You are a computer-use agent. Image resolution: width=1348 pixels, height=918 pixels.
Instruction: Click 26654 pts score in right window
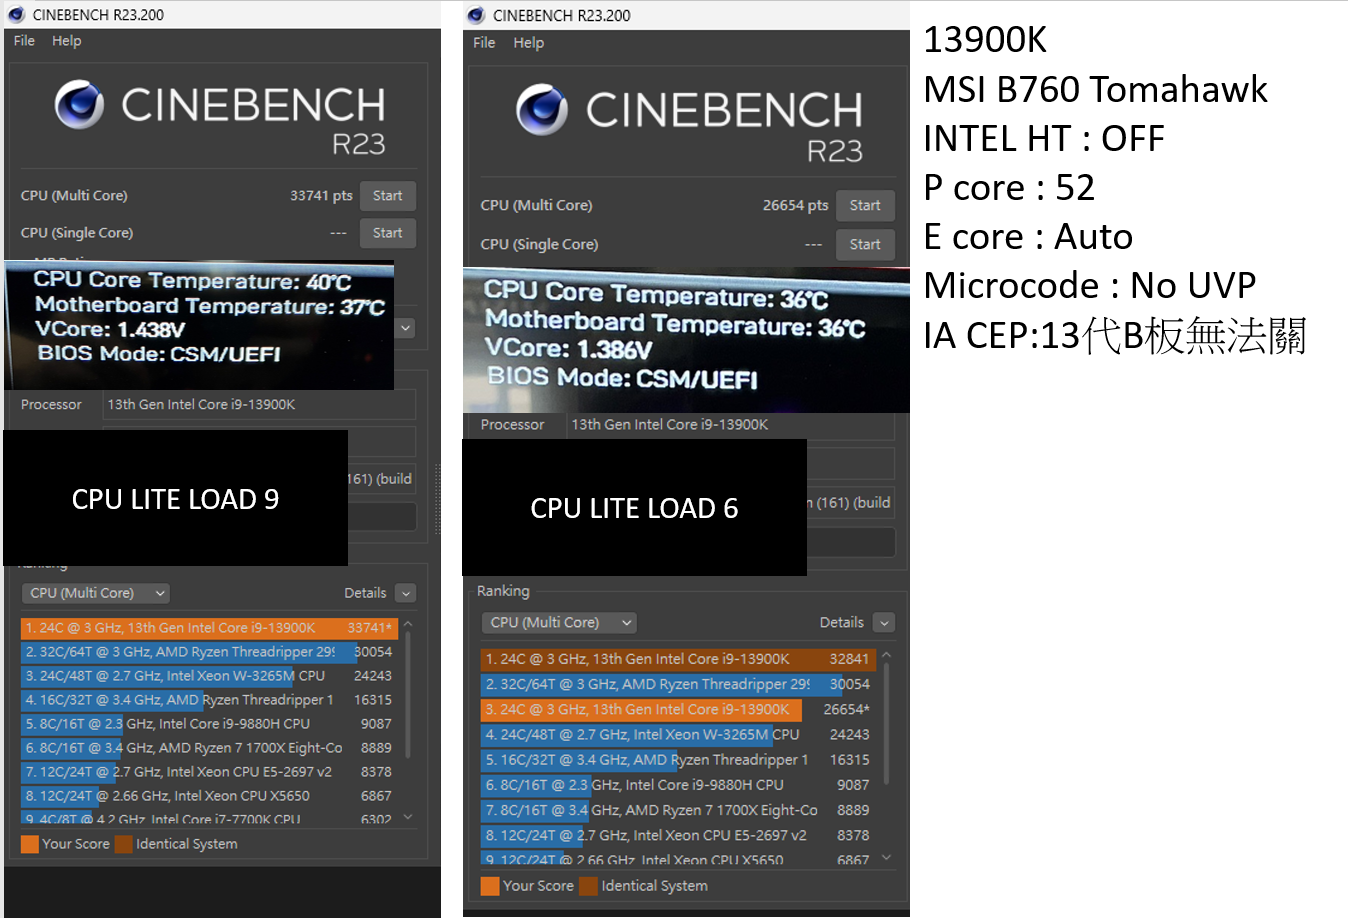point(795,205)
